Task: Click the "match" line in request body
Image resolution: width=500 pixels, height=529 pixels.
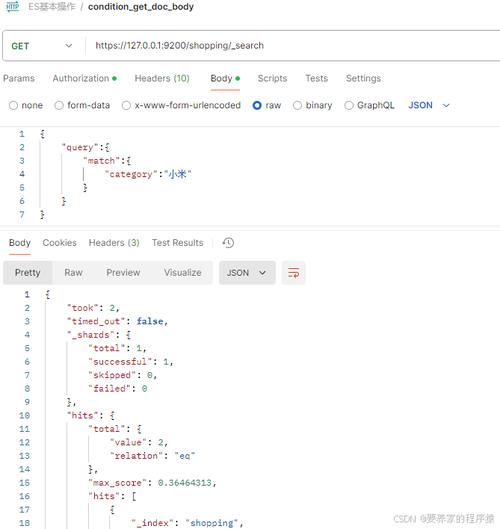Action: pyautogui.click(x=107, y=161)
